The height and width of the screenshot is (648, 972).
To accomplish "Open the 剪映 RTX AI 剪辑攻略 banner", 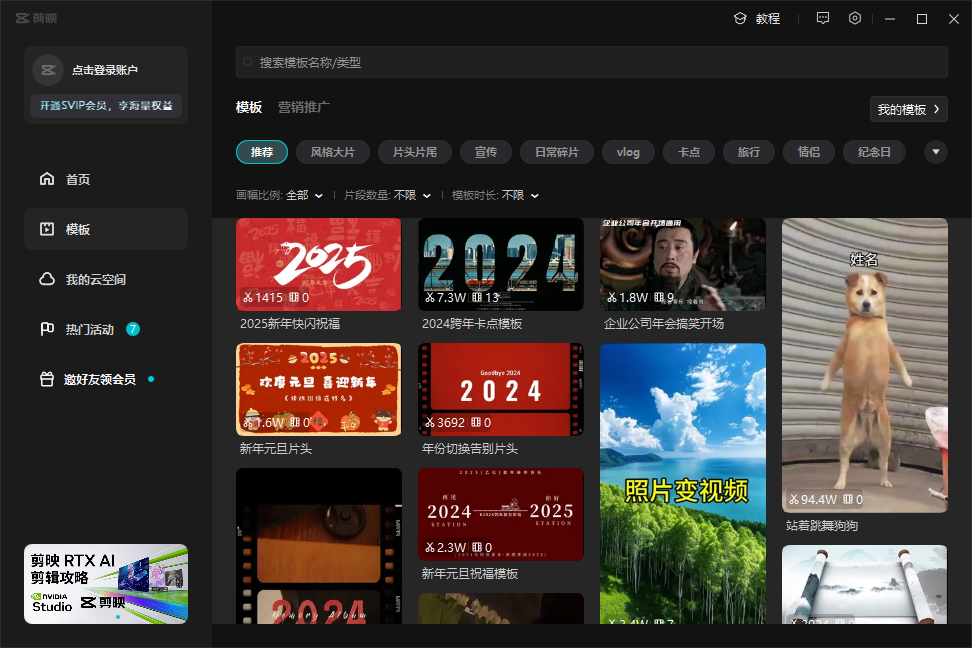I will [106, 584].
